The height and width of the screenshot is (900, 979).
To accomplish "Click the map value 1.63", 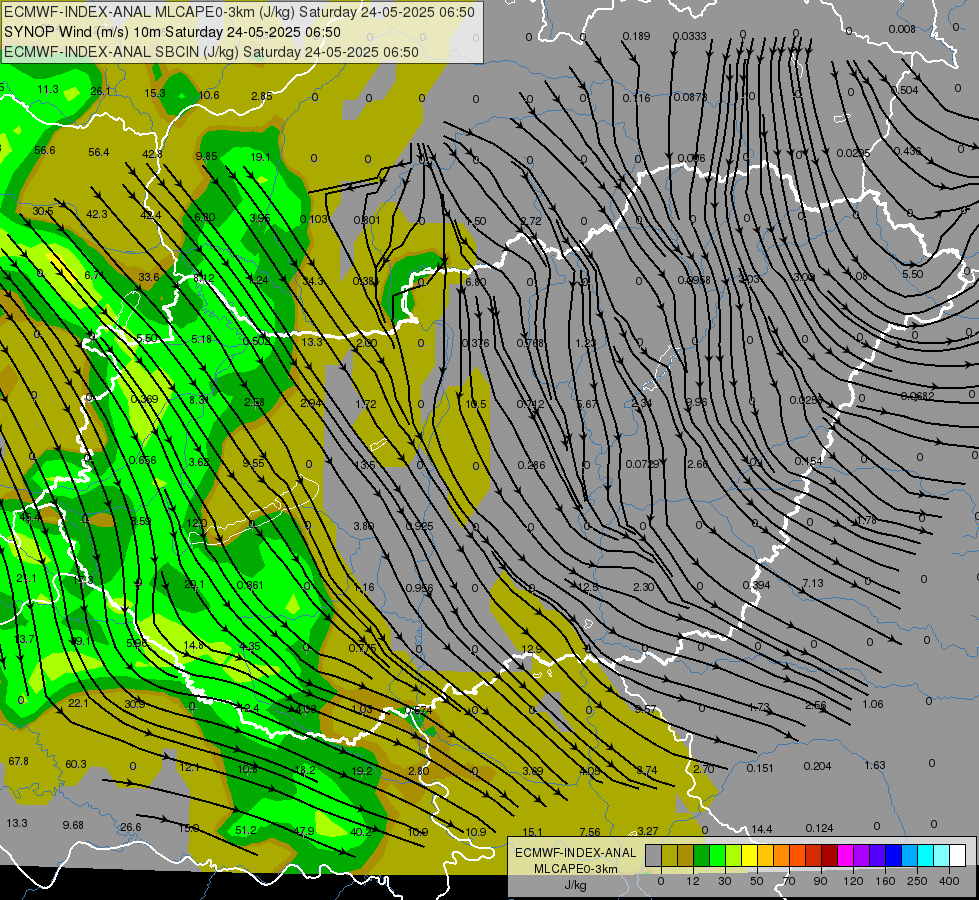I will [875, 765].
